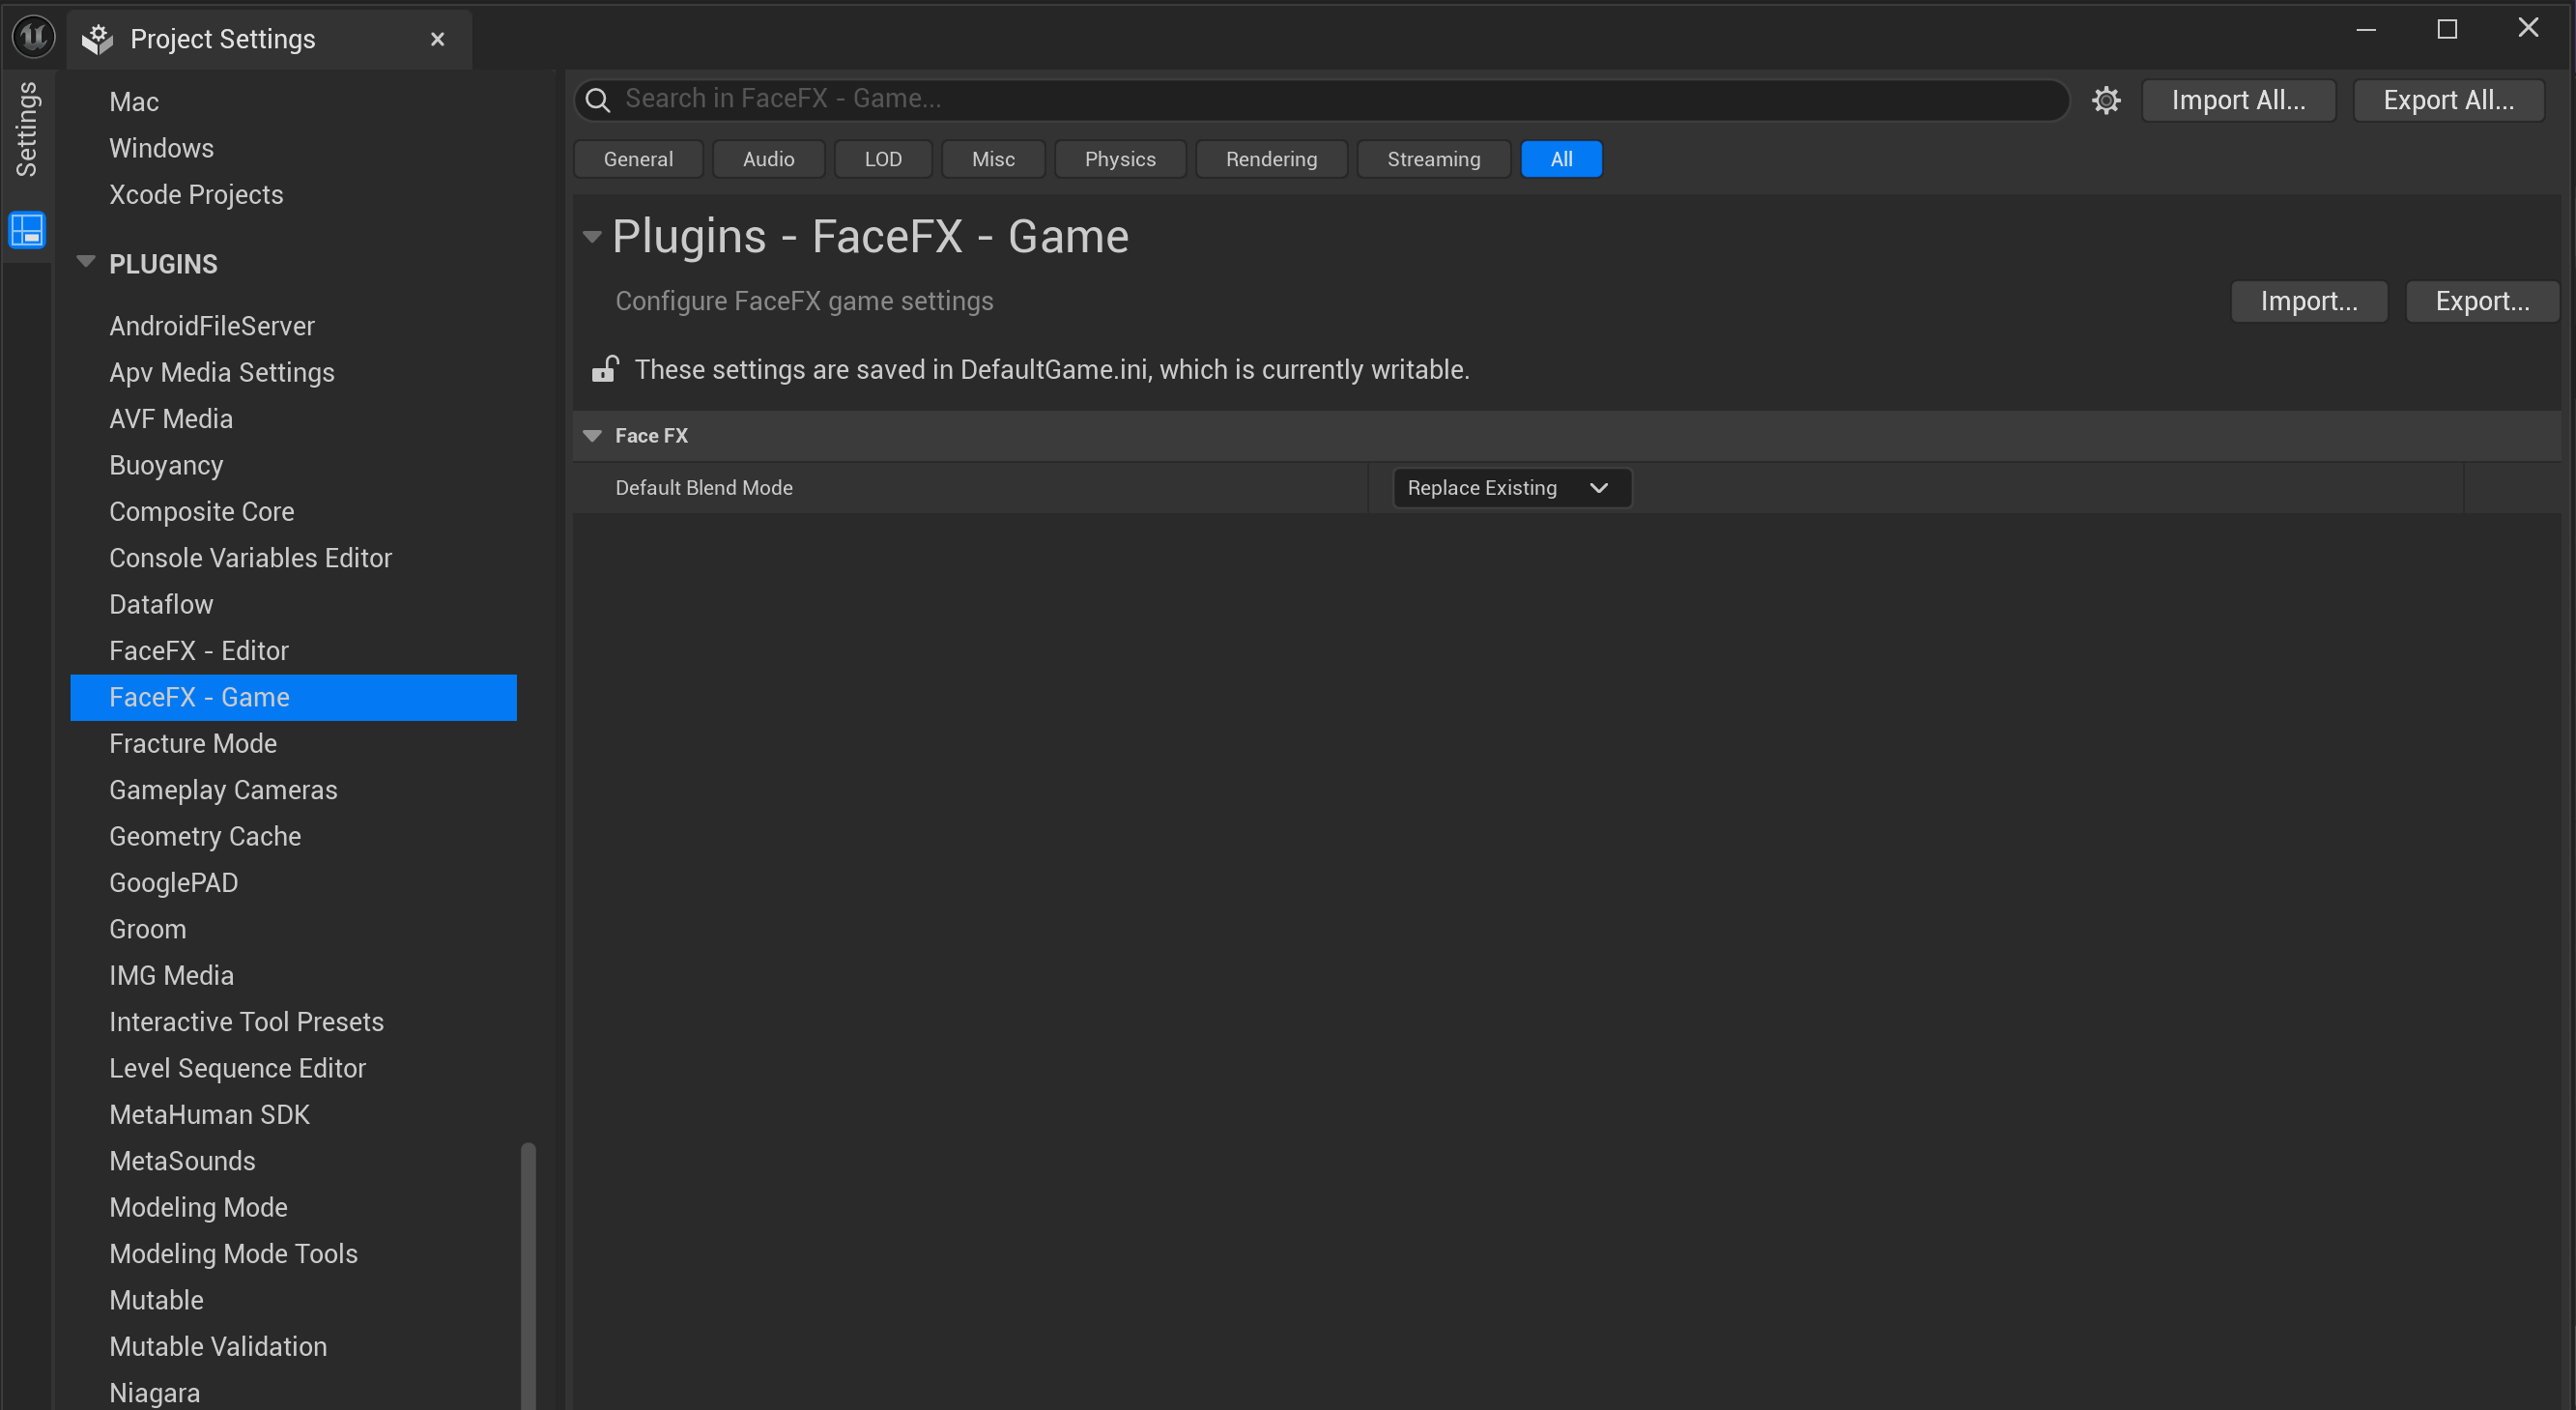Click the unlocked padlock icon
This screenshot has width=2576, height=1410.
tap(605, 369)
